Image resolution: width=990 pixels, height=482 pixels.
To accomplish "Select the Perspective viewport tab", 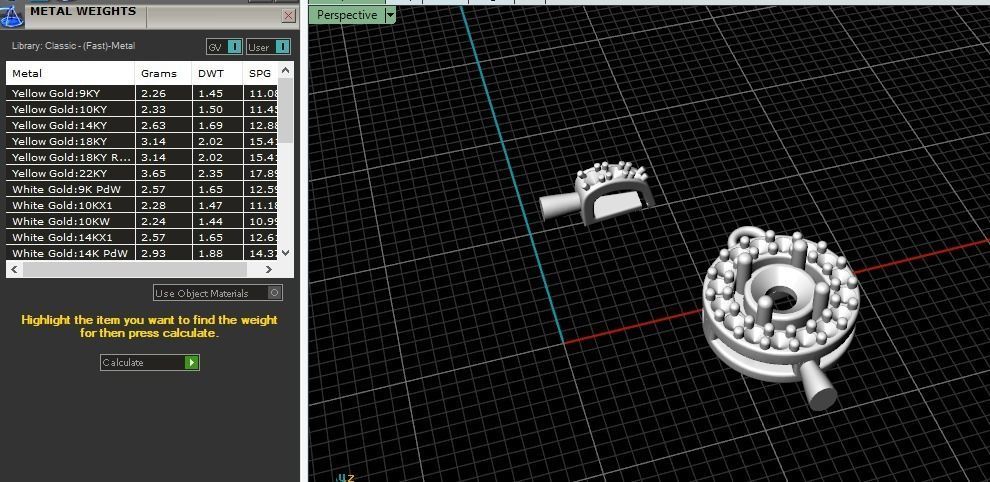I will point(347,15).
